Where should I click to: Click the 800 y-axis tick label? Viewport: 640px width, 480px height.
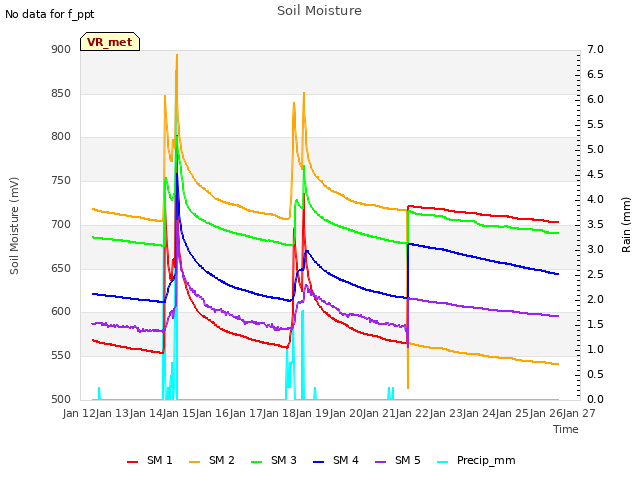click(61, 137)
